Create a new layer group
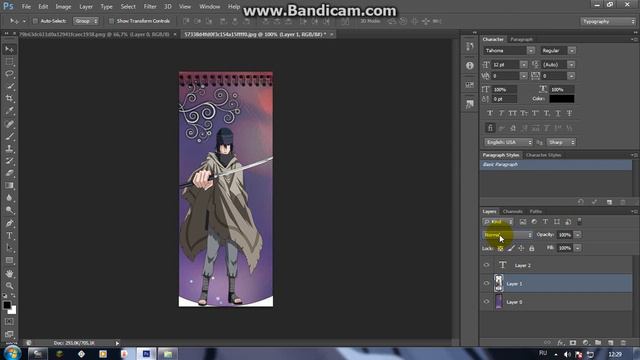 (x=598, y=342)
